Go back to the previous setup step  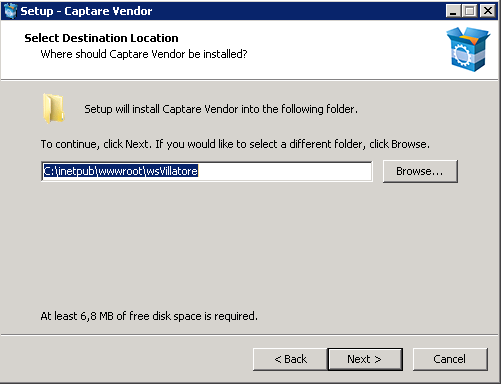click(x=290, y=359)
